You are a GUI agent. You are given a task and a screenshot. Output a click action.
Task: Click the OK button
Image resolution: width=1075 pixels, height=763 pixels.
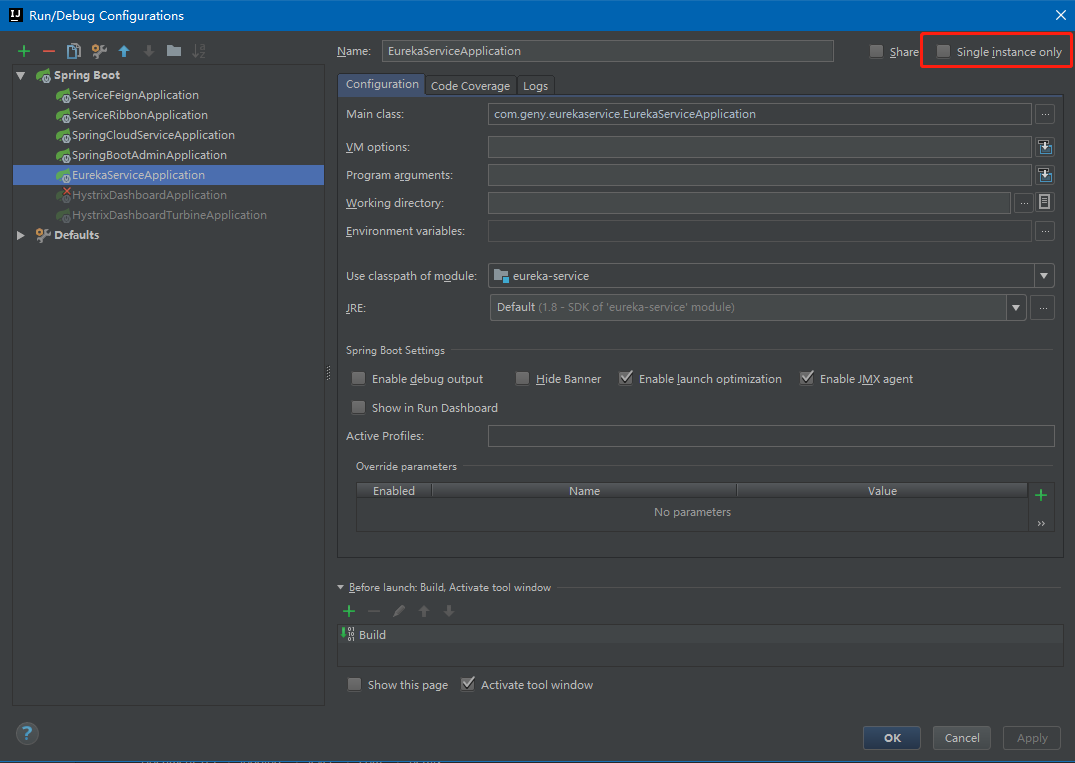[892, 738]
